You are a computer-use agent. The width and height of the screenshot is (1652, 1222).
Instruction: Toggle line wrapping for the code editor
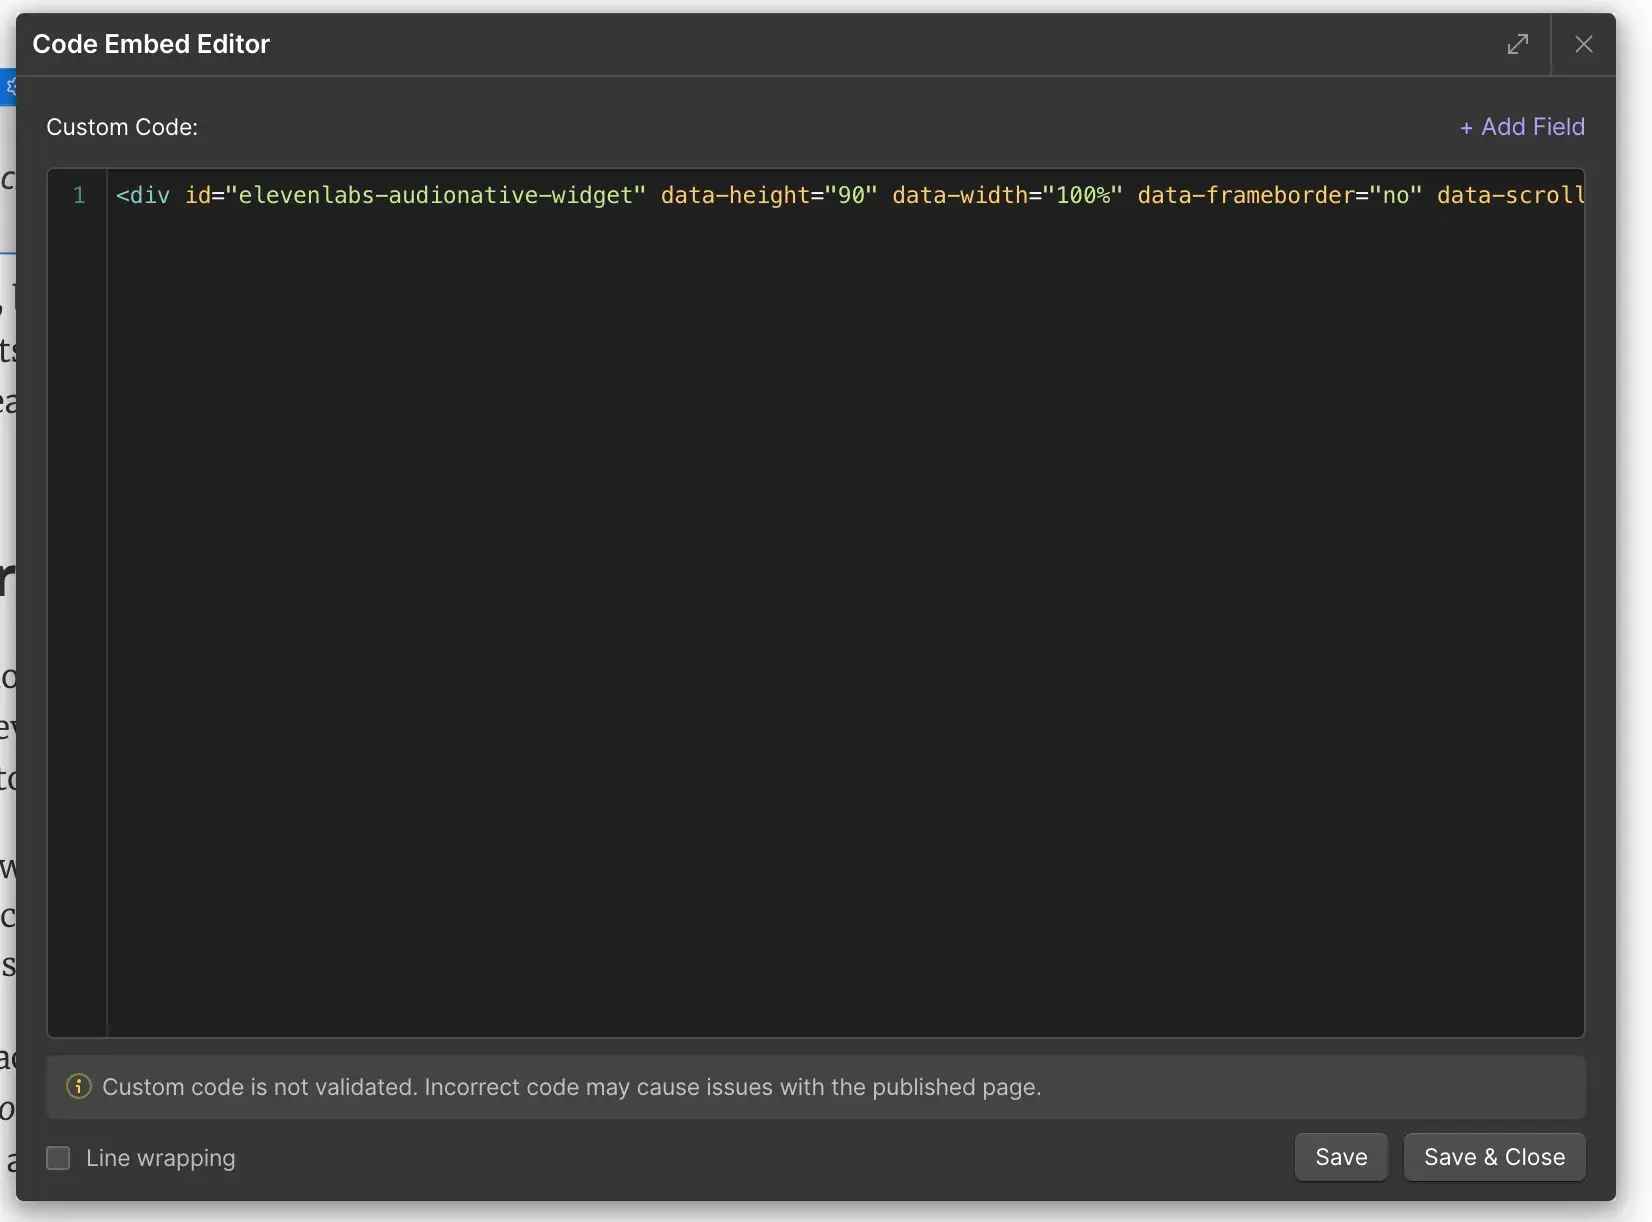58,1158
